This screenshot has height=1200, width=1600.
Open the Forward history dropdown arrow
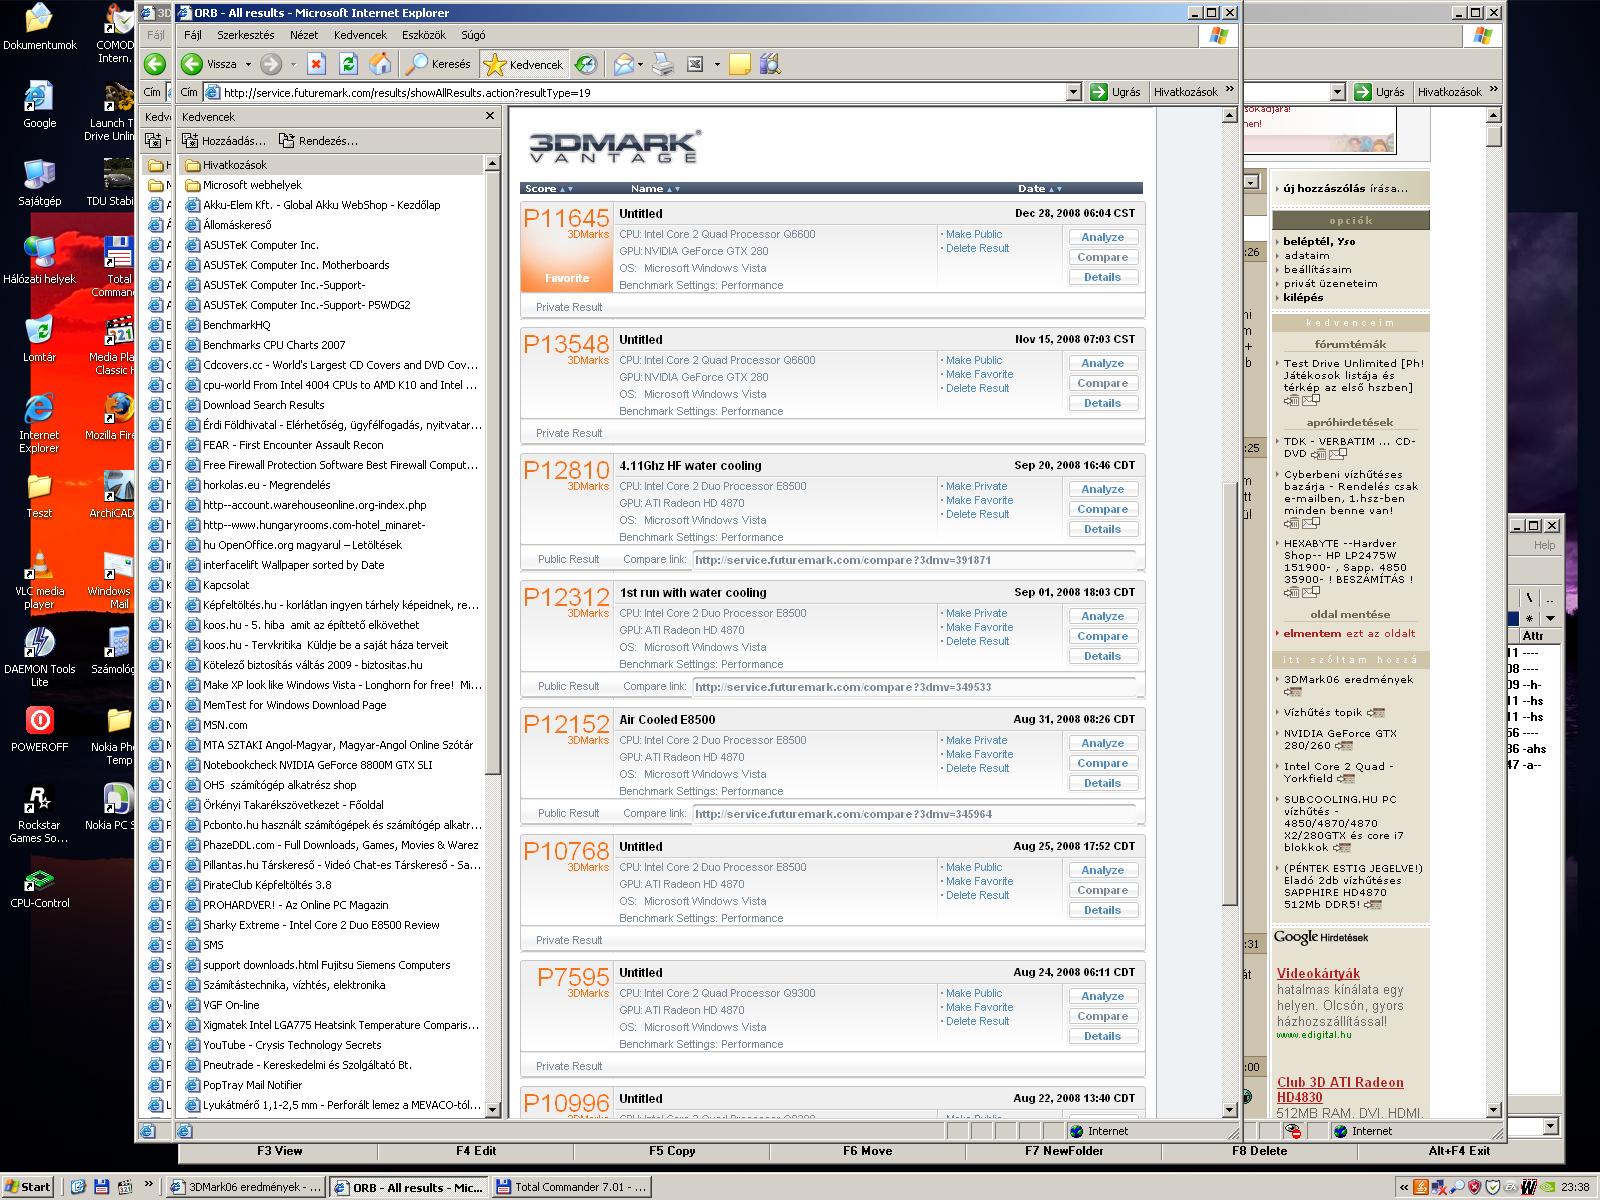coord(293,65)
